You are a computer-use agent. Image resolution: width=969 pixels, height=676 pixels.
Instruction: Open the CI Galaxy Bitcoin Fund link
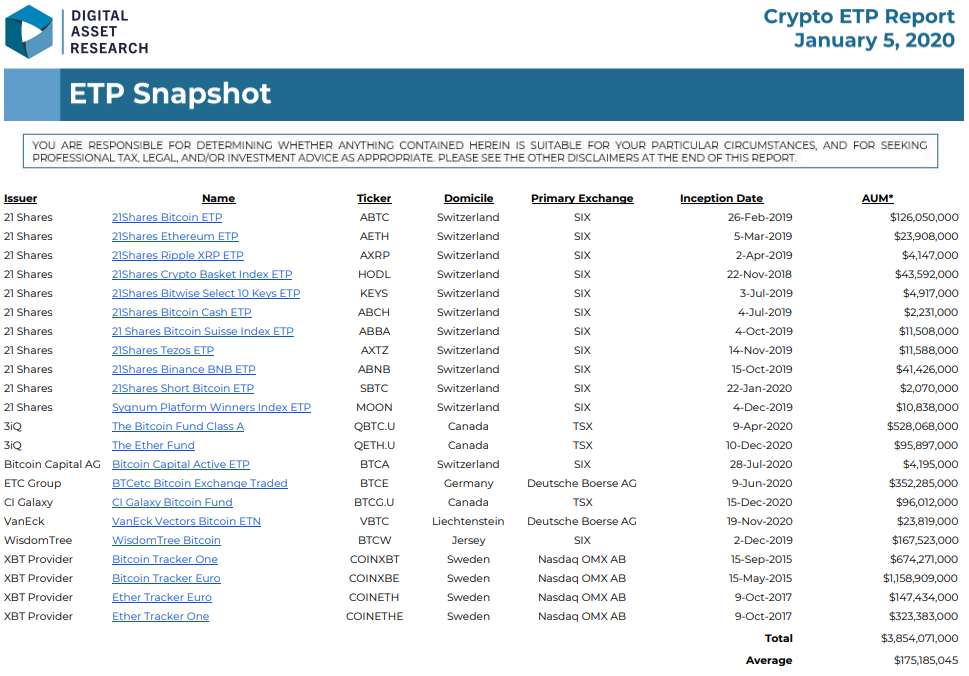[172, 502]
